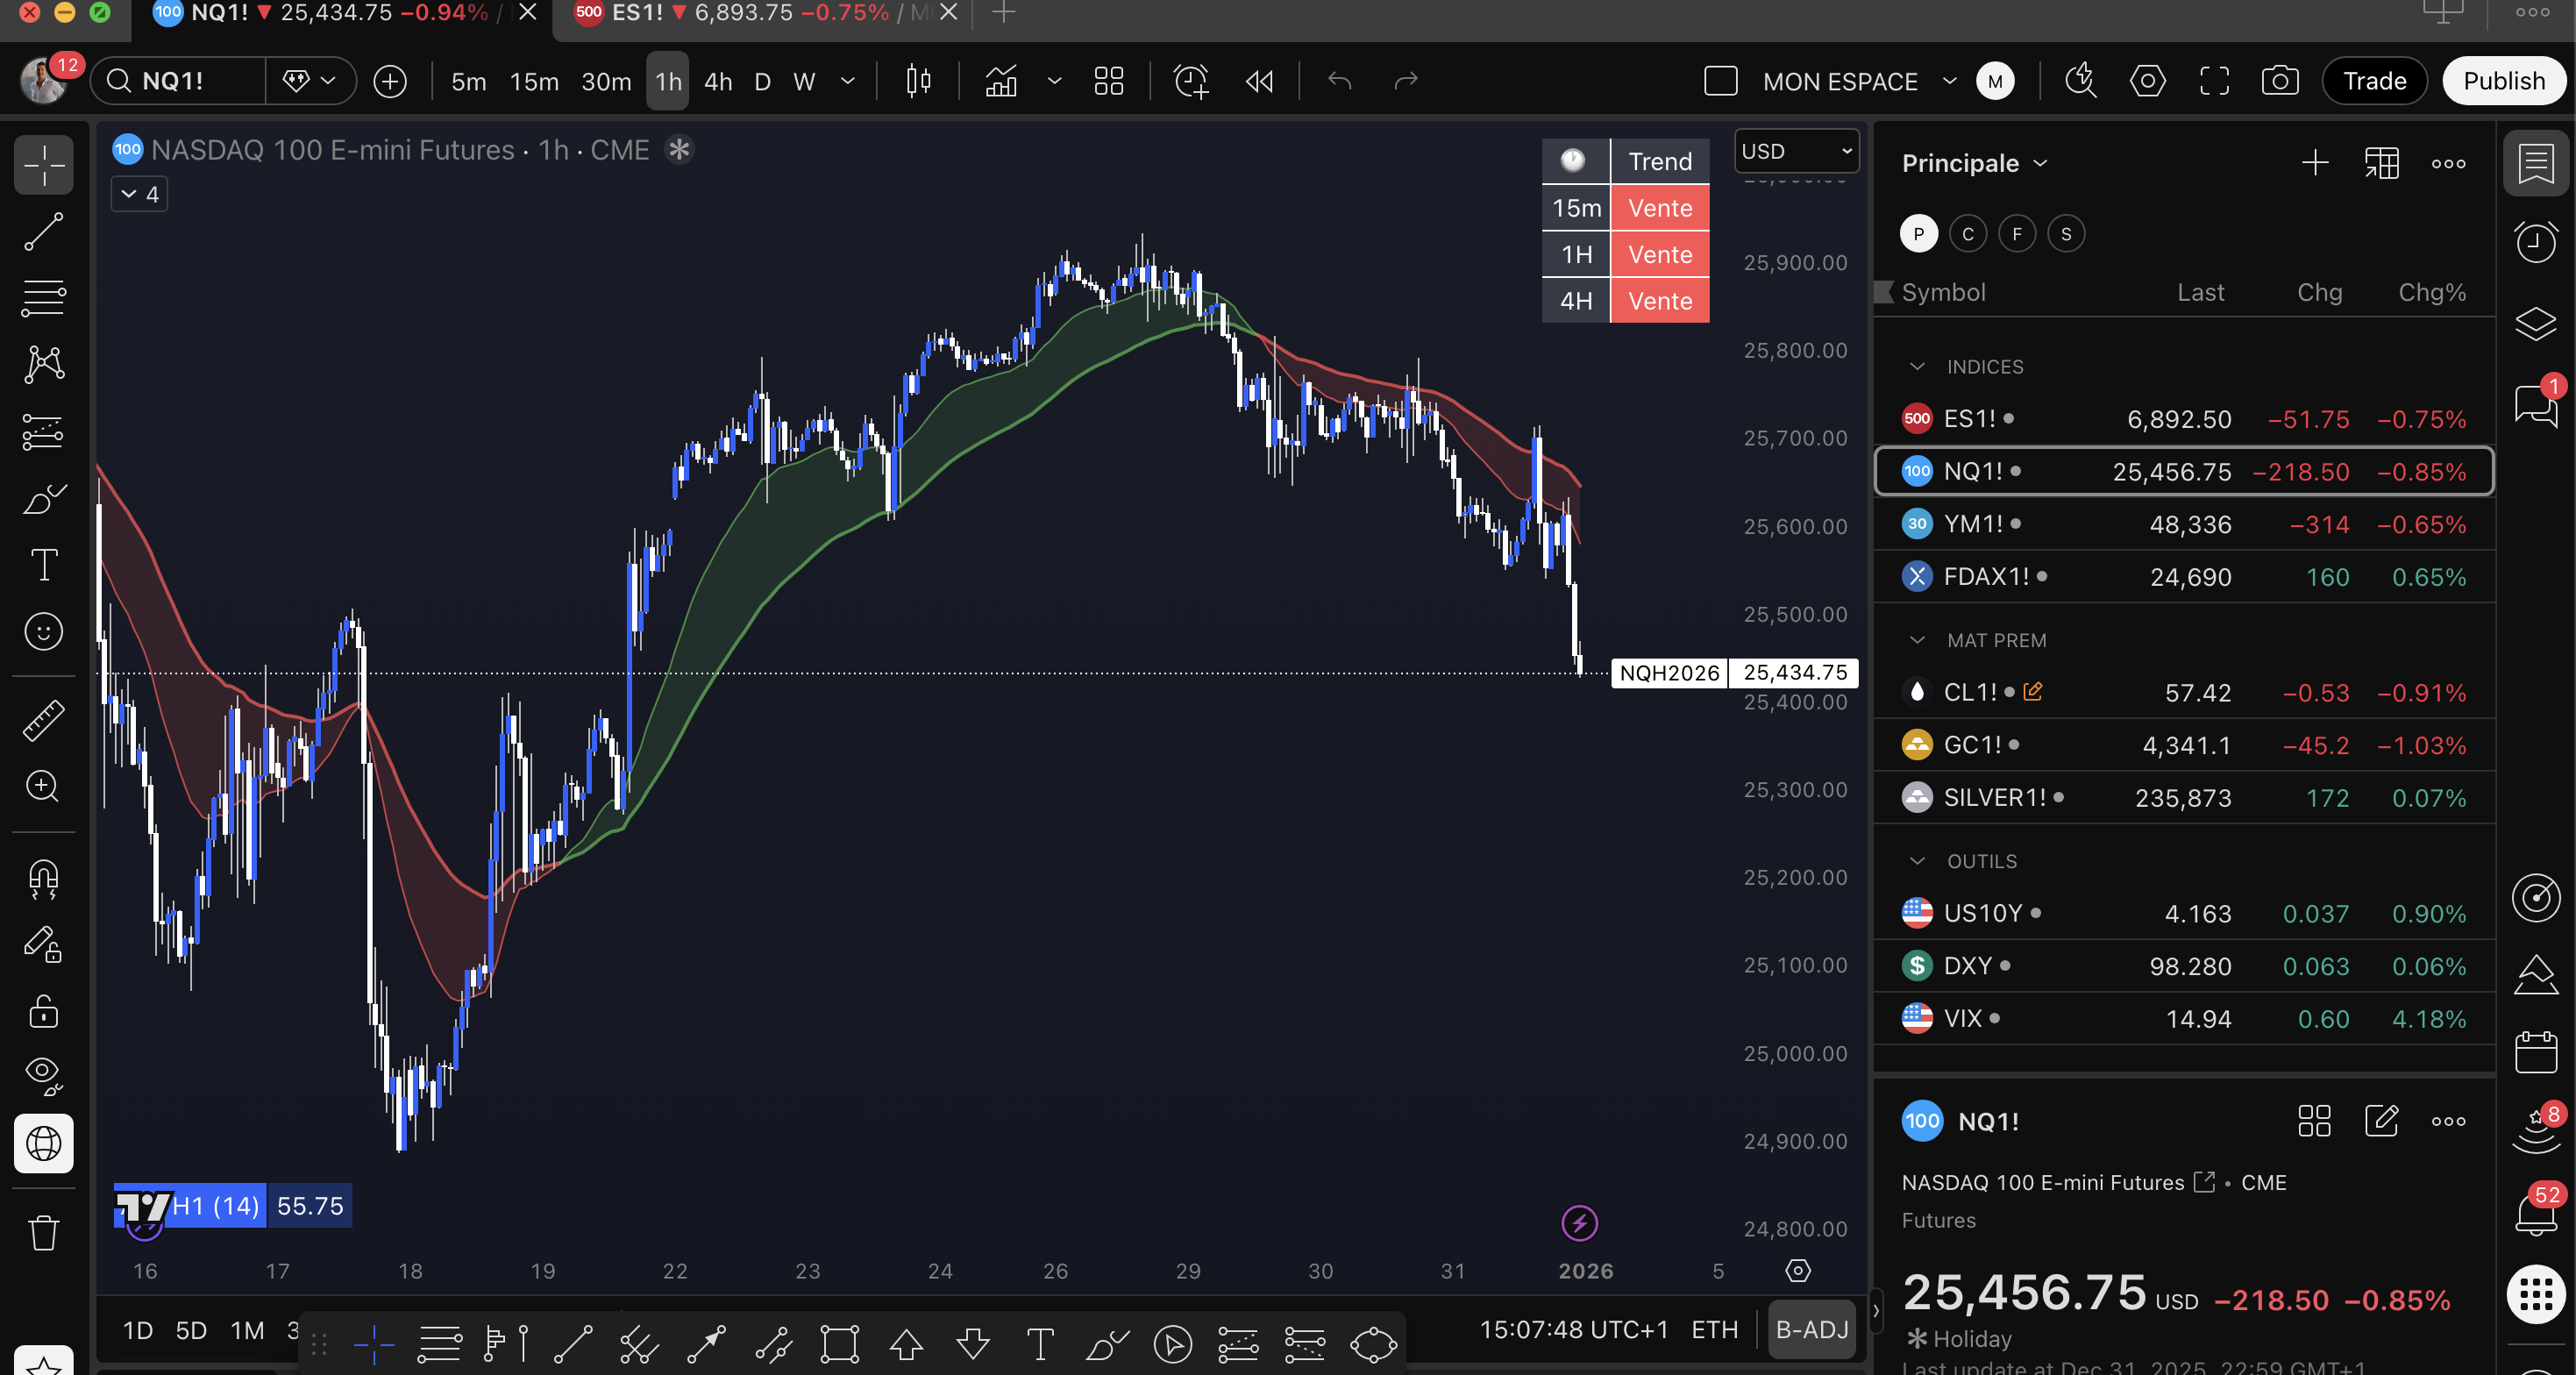Screen dimensions: 2576x1375
Task: Select the text annotation tool
Action: pyautogui.click(x=44, y=564)
